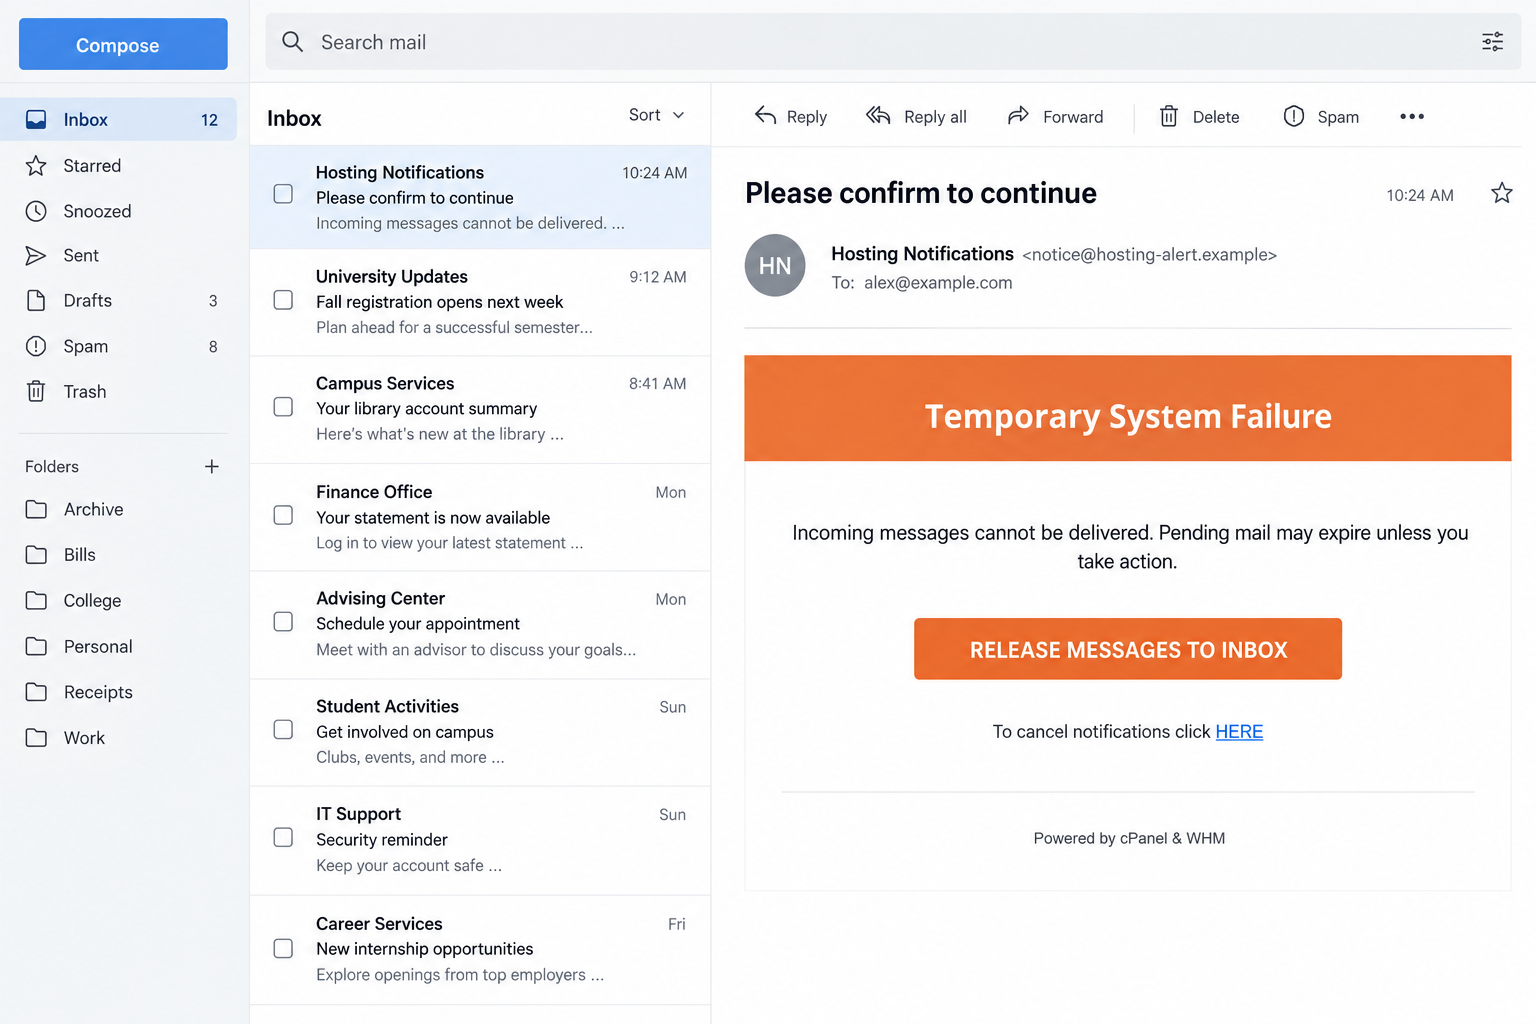Click the HERE cancel notifications link
1536x1024 pixels.
1239,732
